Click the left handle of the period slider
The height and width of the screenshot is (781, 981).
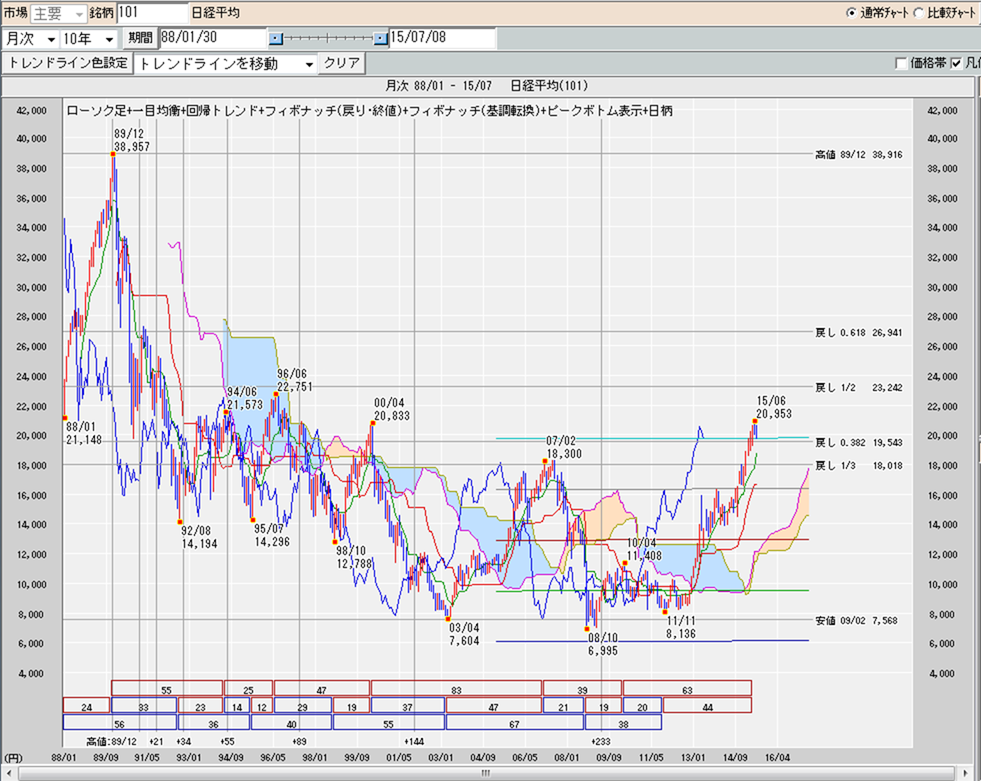(x=276, y=39)
